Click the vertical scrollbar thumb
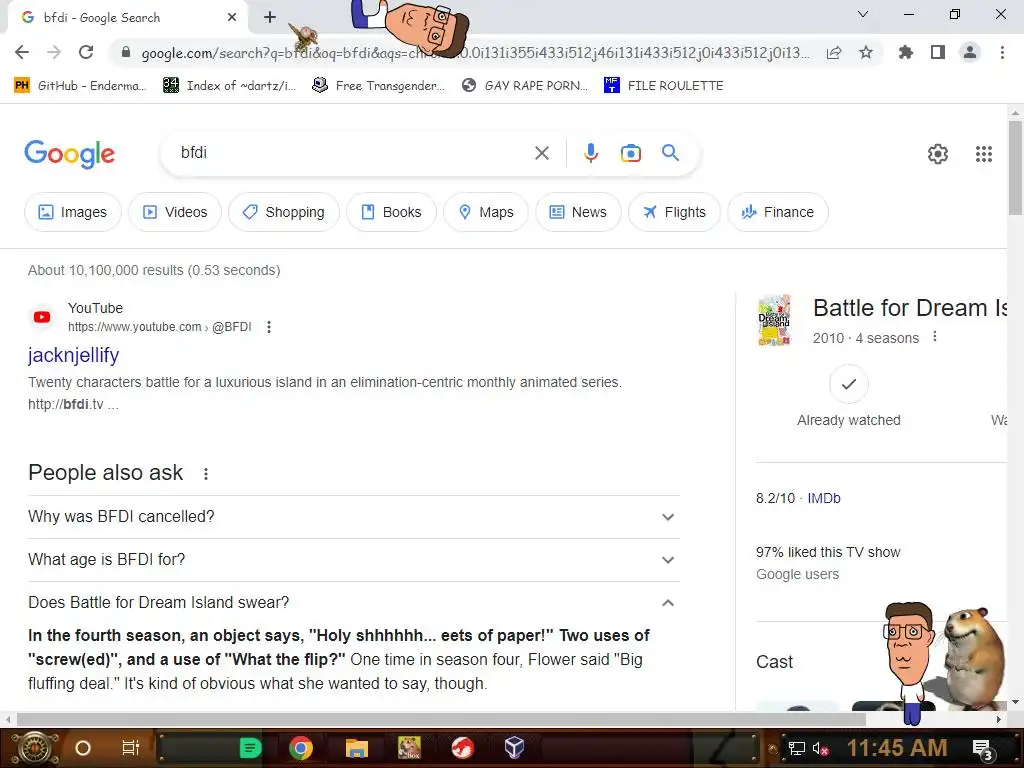The image size is (1024, 768). coord(1015,168)
